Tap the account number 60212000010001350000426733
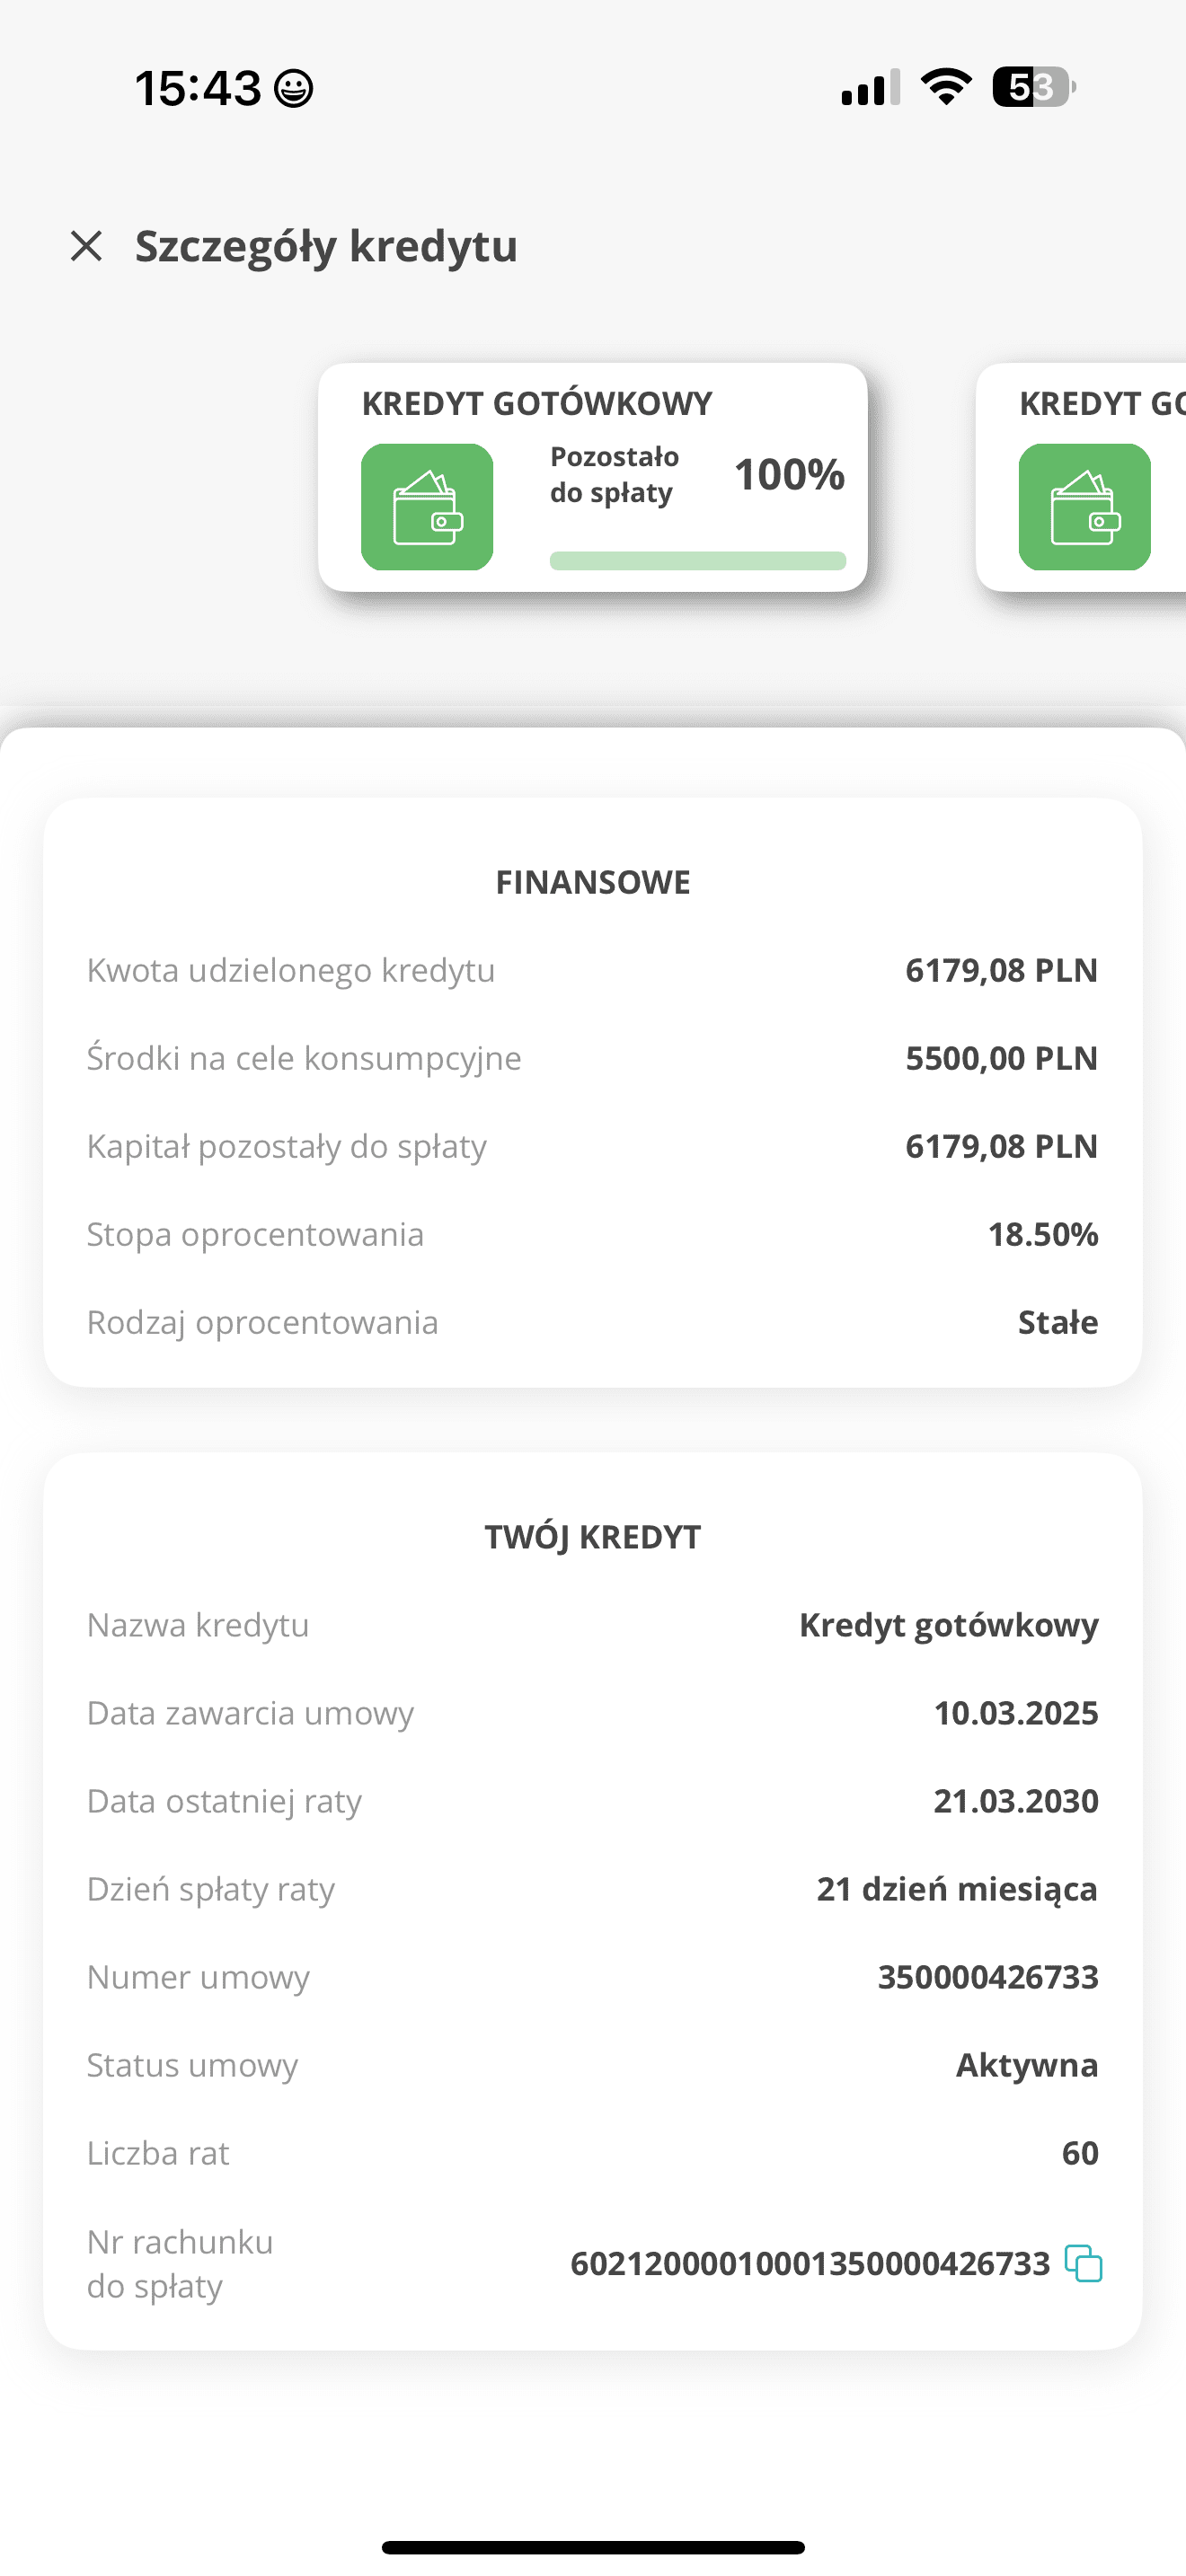The image size is (1186, 2576). (x=810, y=2263)
